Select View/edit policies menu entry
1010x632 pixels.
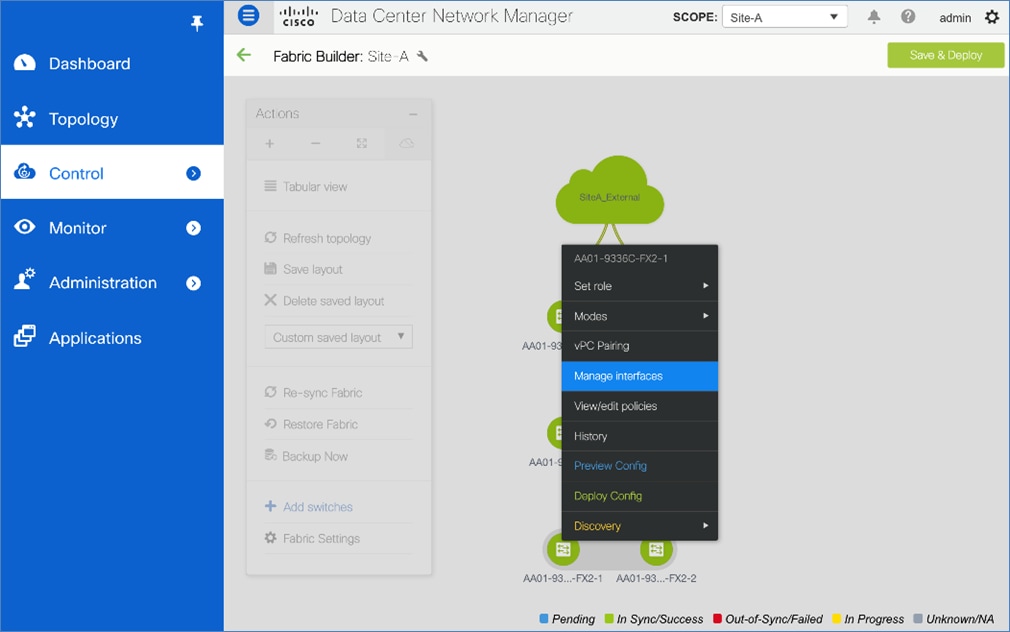click(x=640, y=407)
